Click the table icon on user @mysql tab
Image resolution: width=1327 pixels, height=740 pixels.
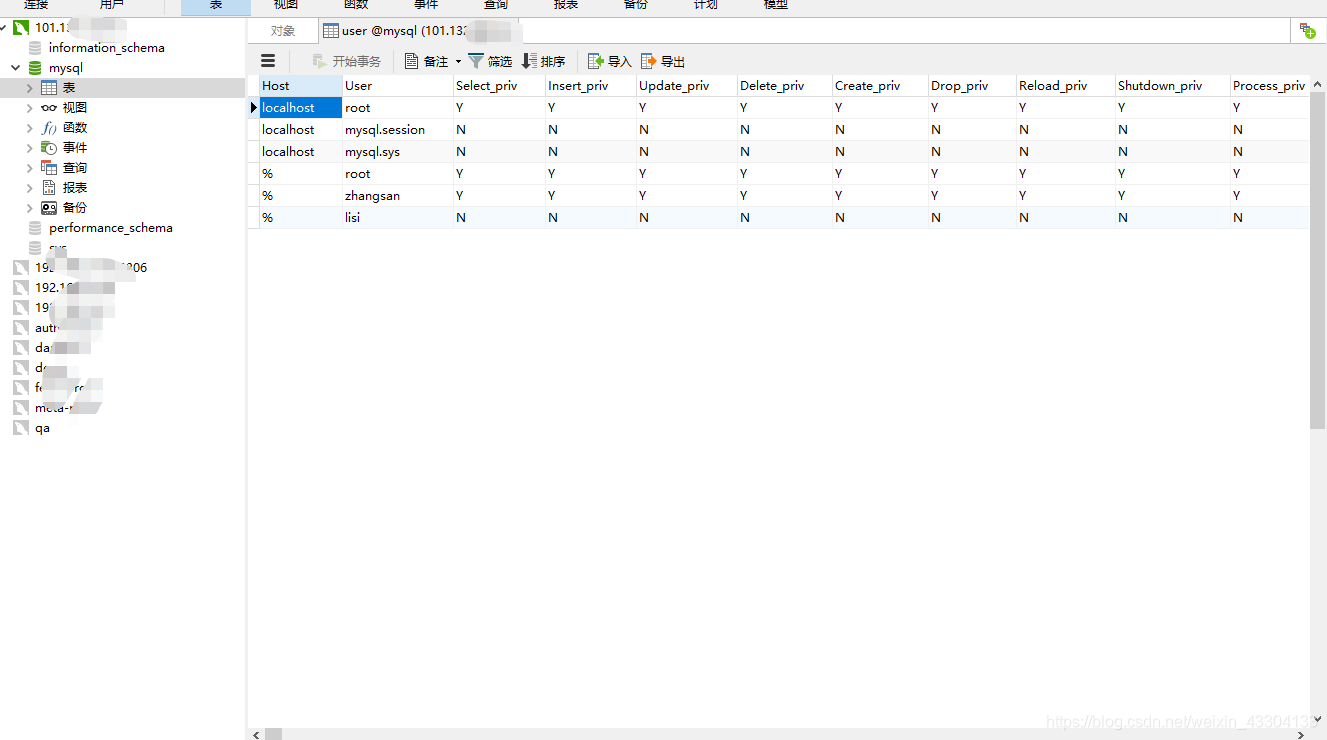pos(331,31)
